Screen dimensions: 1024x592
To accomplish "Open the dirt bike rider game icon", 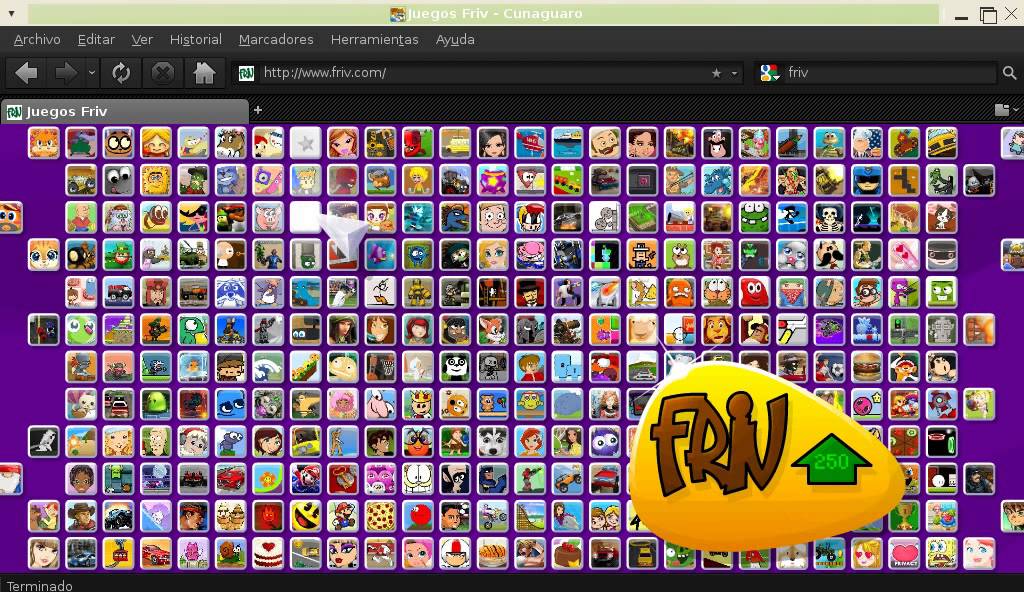I will click(492, 516).
